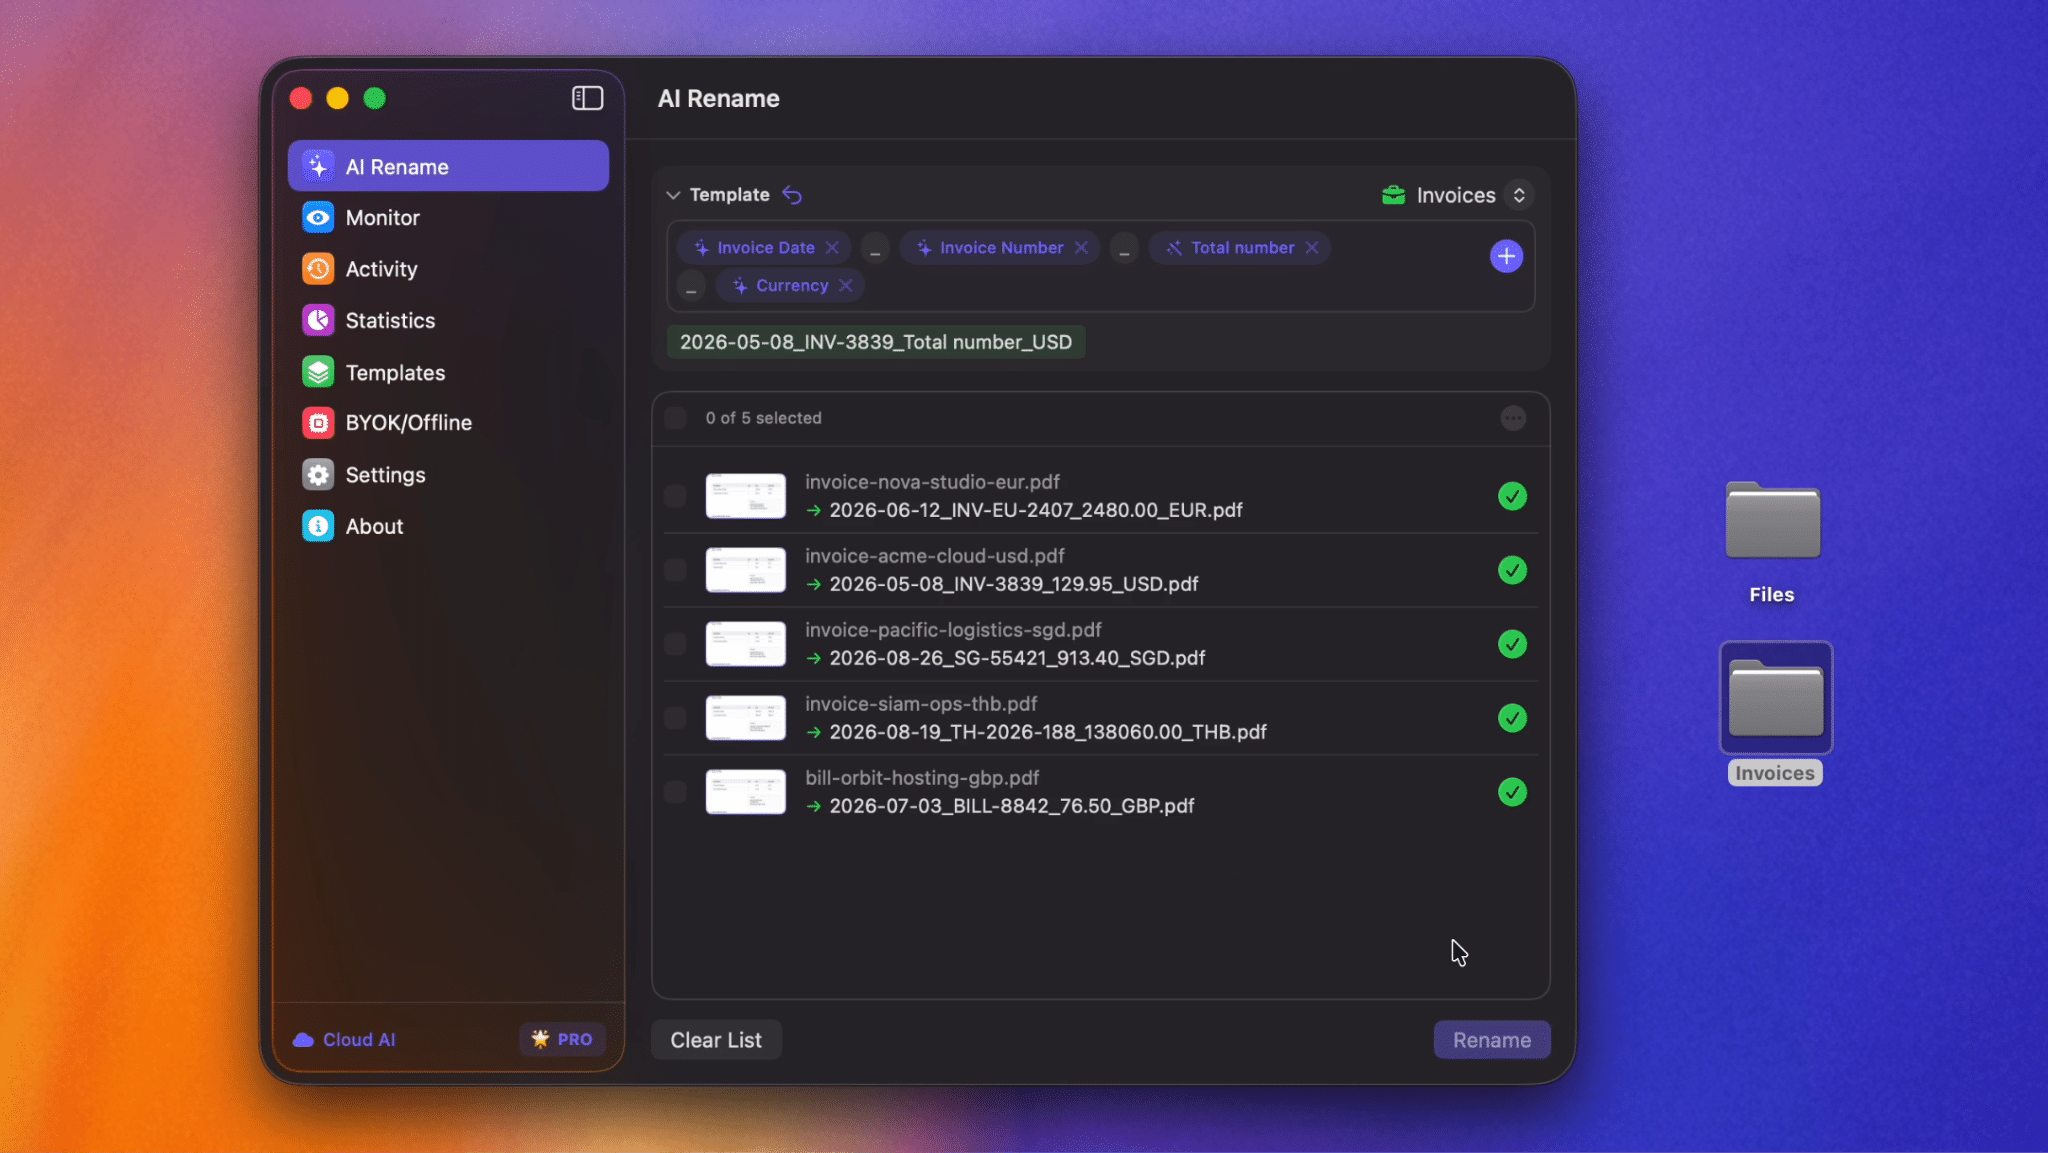Open Templates in sidebar

(x=448, y=373)
